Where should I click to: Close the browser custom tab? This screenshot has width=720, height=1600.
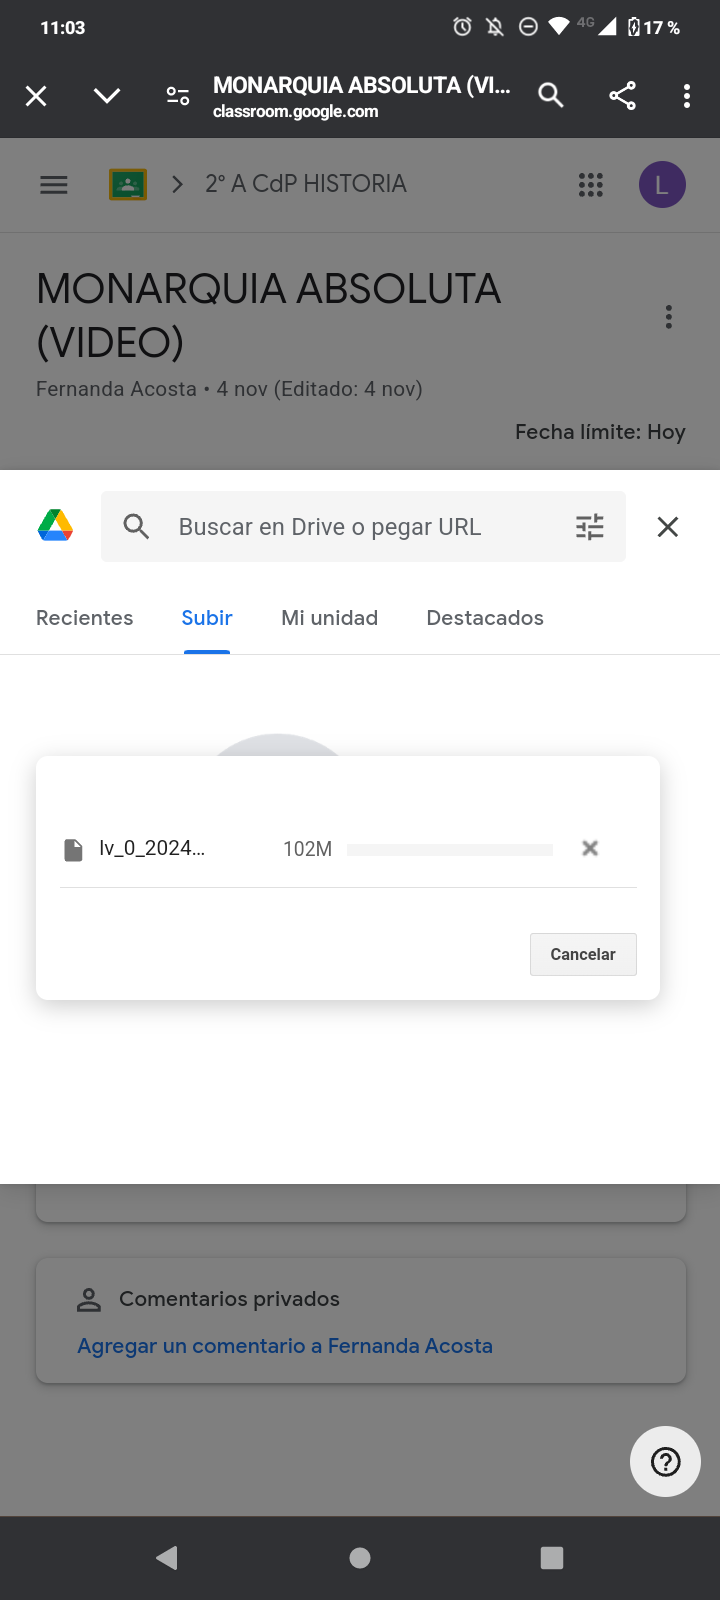pyautogui.click(x=36, y=96)
